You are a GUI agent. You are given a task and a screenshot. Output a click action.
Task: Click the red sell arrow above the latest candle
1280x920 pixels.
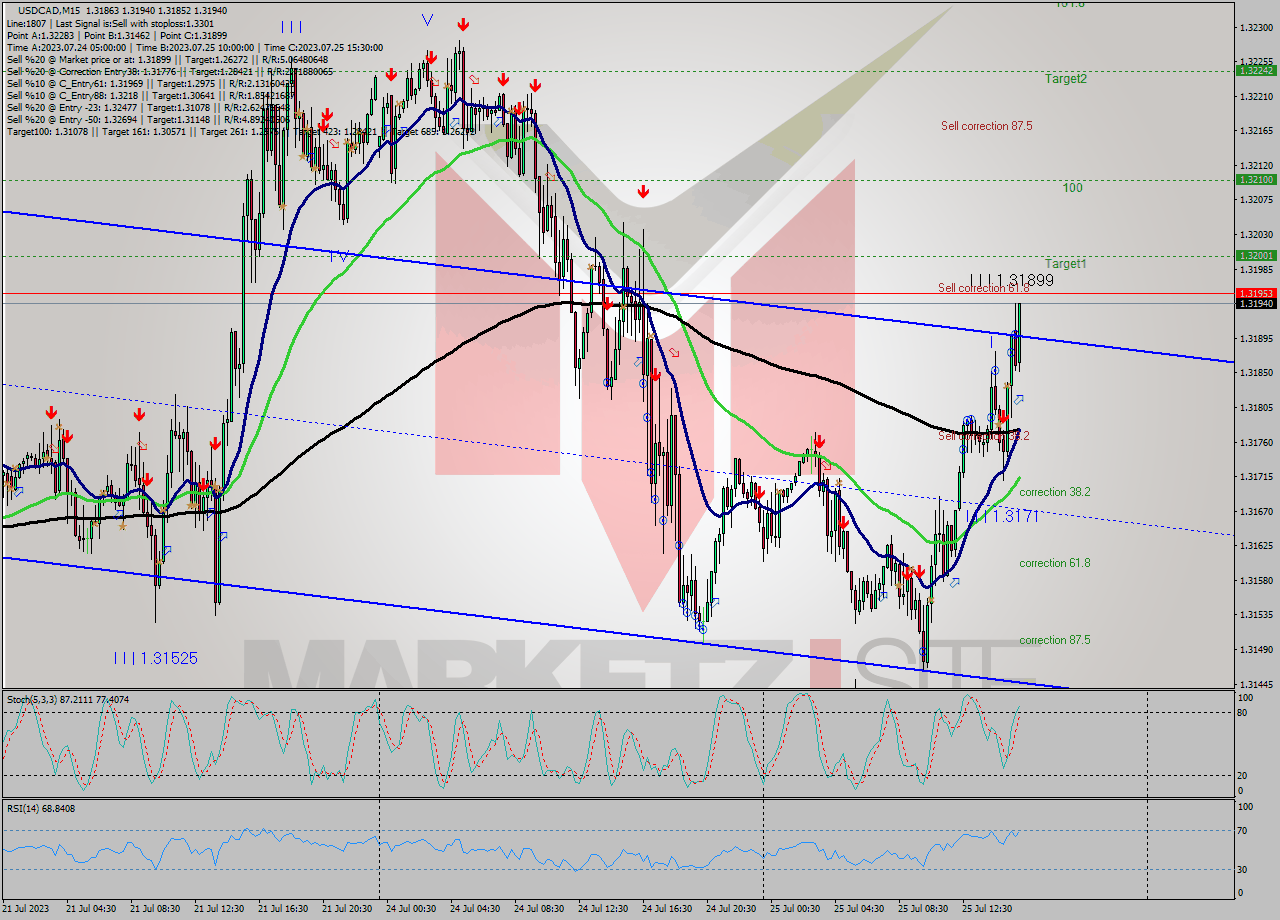pyautogui.click(x=1003, y=417)
